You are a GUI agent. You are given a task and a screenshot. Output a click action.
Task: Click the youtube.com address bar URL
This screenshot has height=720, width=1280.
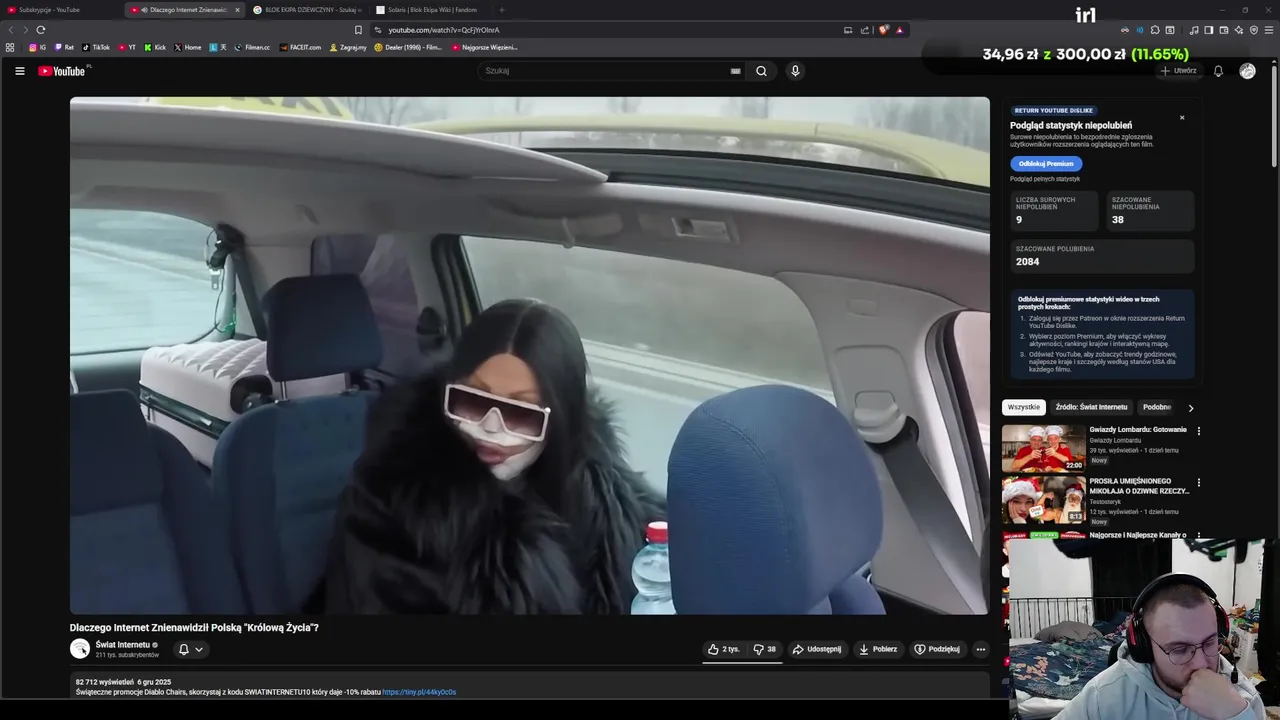click(x=444, y=30)
